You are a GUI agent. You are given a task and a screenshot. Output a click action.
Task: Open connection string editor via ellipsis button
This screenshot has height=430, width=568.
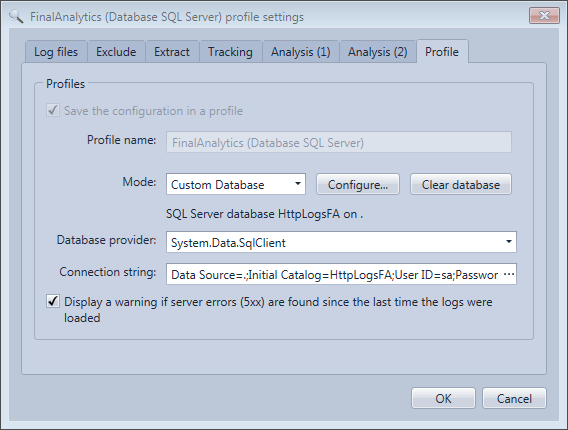point(509,274)
